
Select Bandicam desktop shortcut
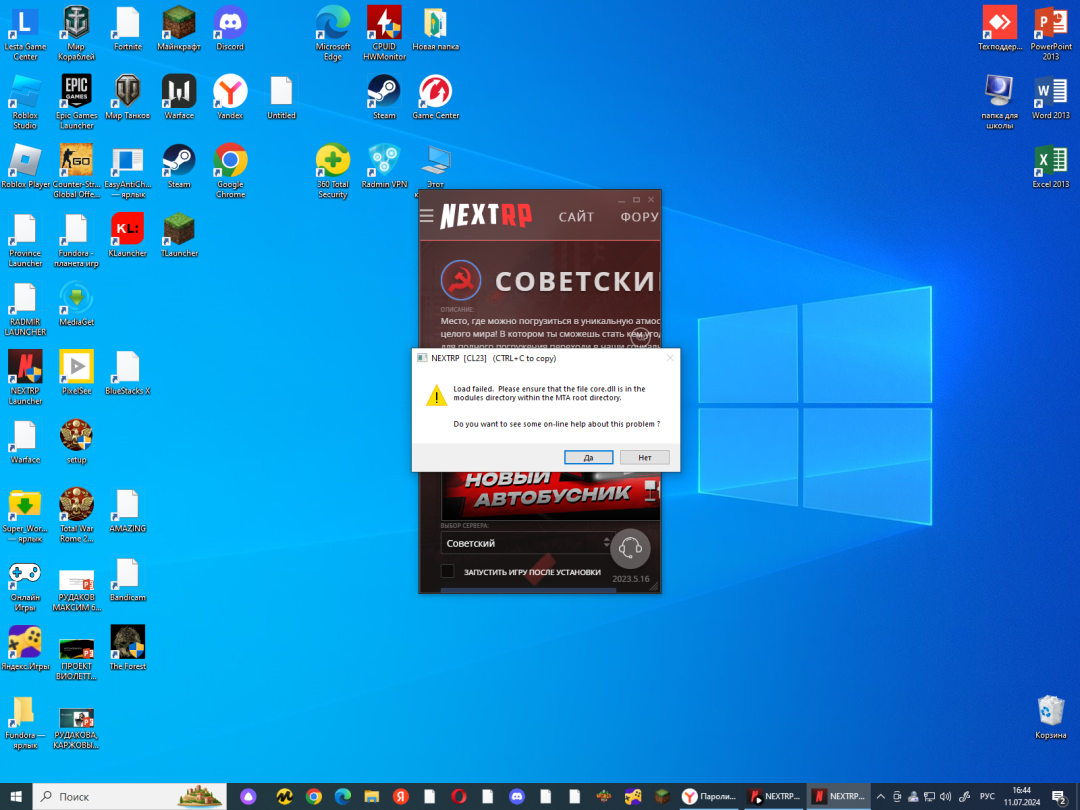127,579
